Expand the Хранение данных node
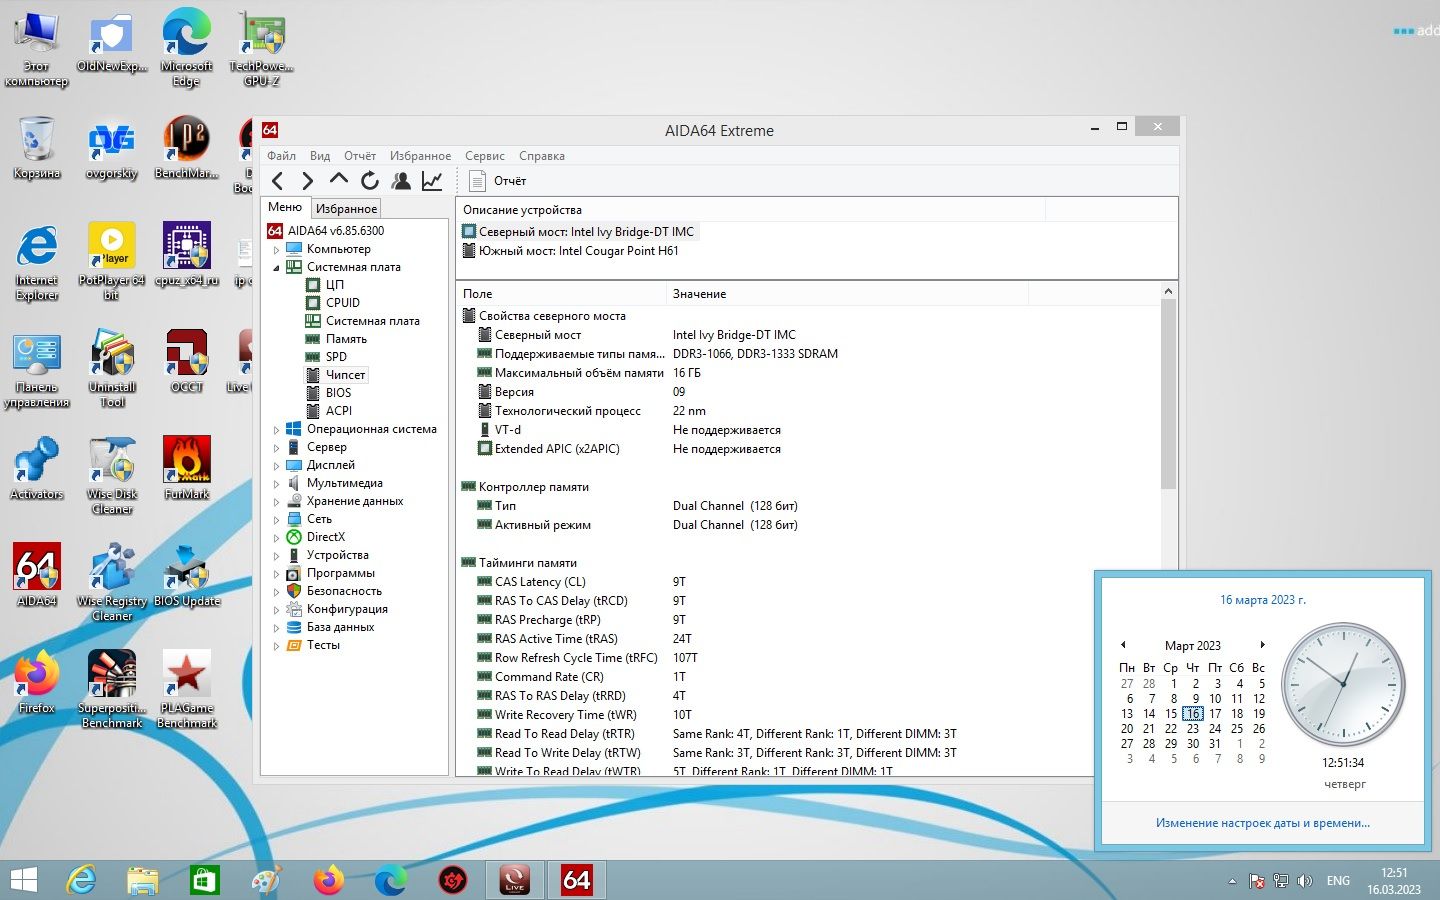The width and height of the screenshot is (1440, 900). pyautogui.click(x=277, y=502)
